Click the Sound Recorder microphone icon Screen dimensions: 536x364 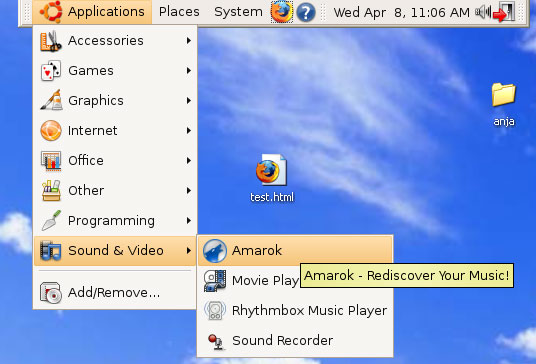coord(216,341)
